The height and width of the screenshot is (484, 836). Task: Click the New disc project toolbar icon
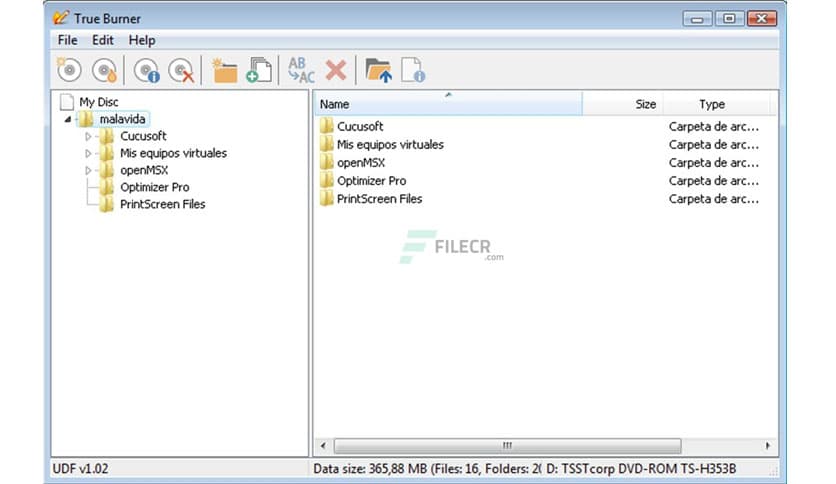[69, 70]
